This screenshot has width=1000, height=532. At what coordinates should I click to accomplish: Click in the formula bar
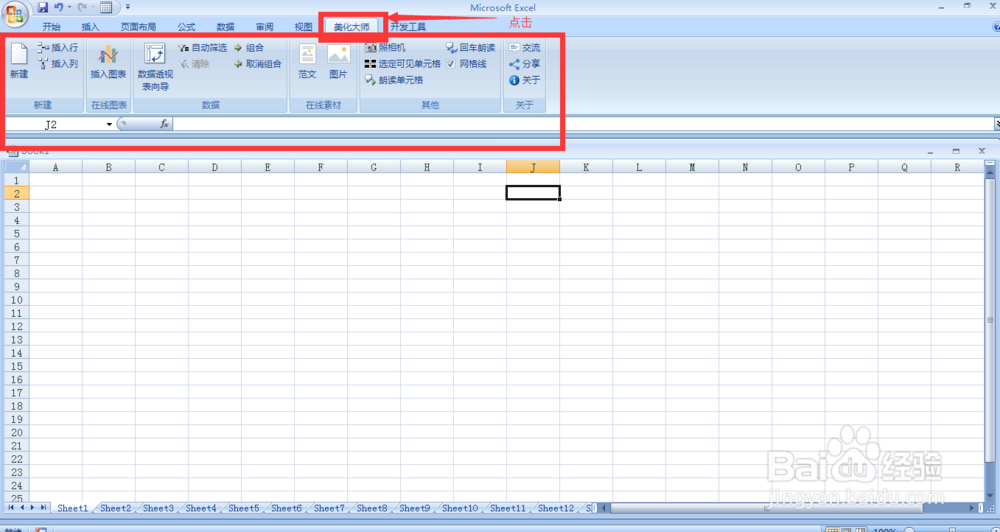pos(582,124)
